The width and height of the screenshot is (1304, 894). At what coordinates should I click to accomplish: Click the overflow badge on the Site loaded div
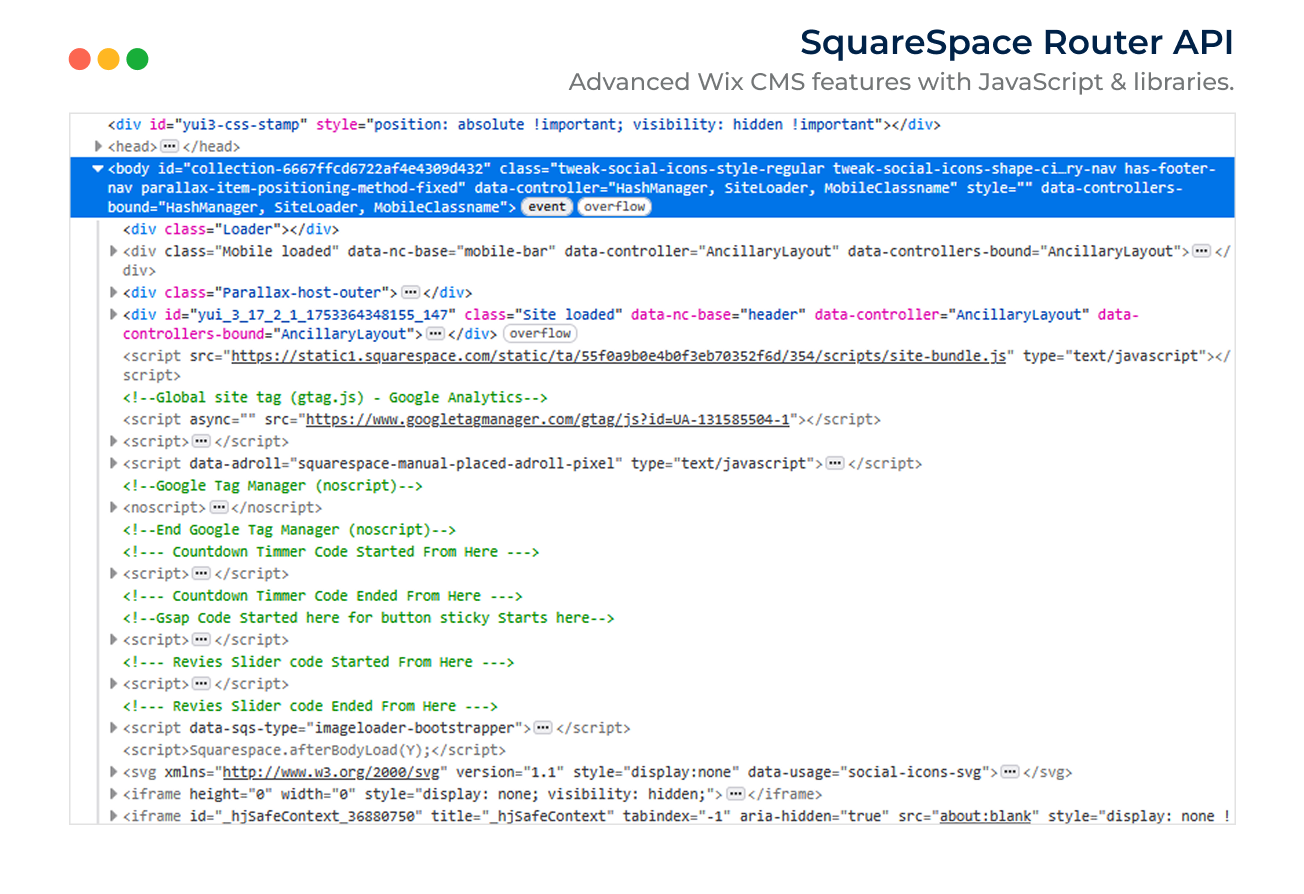coord(540,333)
